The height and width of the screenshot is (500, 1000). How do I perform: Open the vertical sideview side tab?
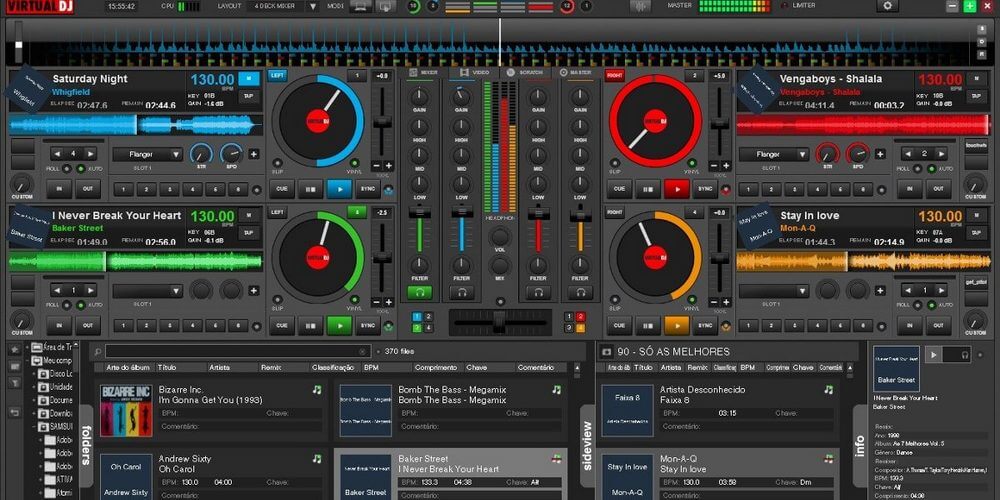(x=587, y=445)
